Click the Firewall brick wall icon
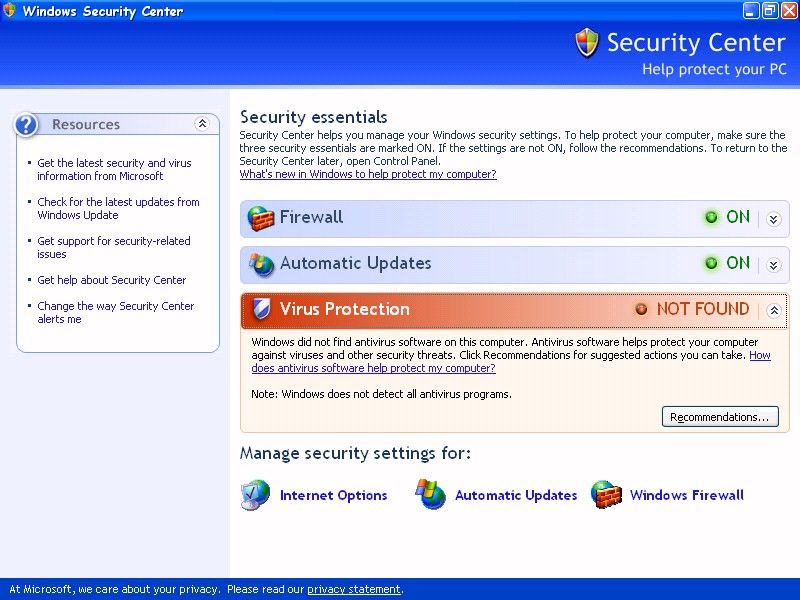 [260, 218]
